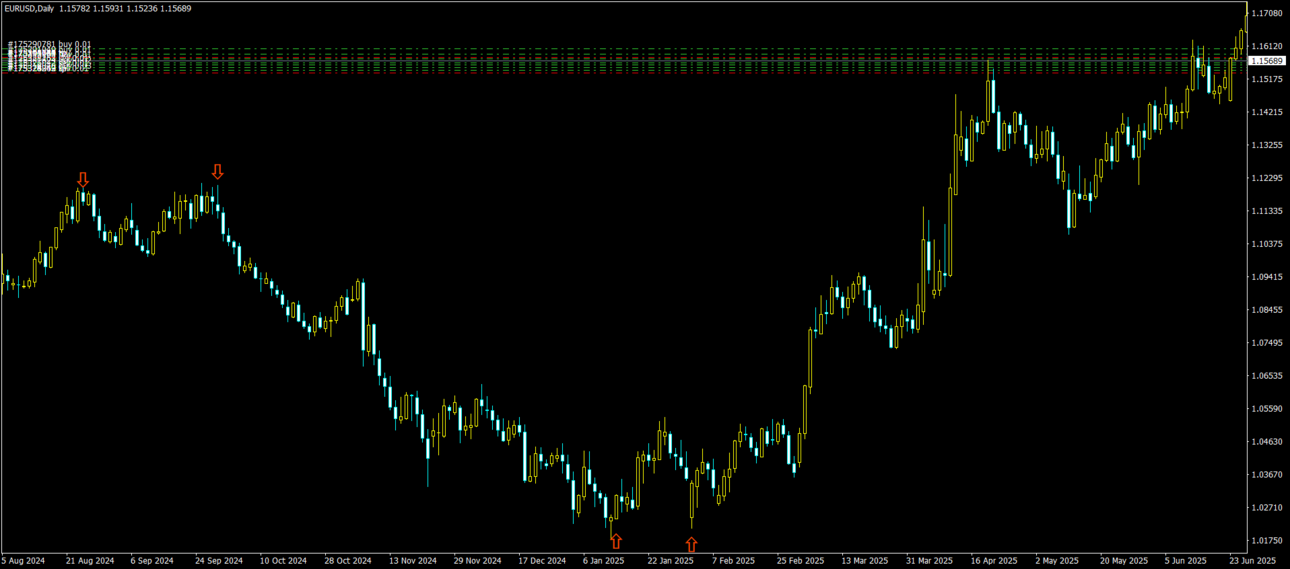
Task: Click the 21 Aug 2024 date label
Action: [90, 561]
